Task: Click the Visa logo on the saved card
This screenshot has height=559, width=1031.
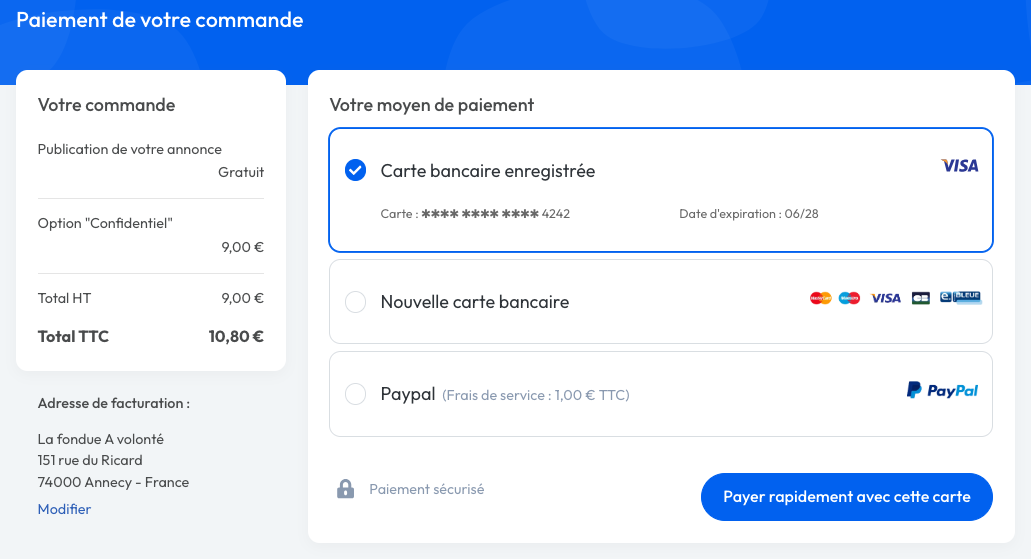Action: (x=960, y=166)
